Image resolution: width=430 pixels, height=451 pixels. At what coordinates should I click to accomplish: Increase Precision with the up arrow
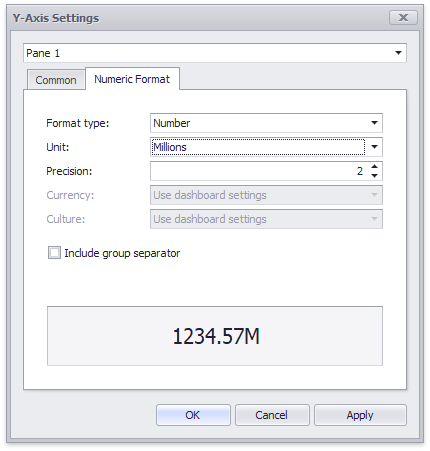[375, 166]
